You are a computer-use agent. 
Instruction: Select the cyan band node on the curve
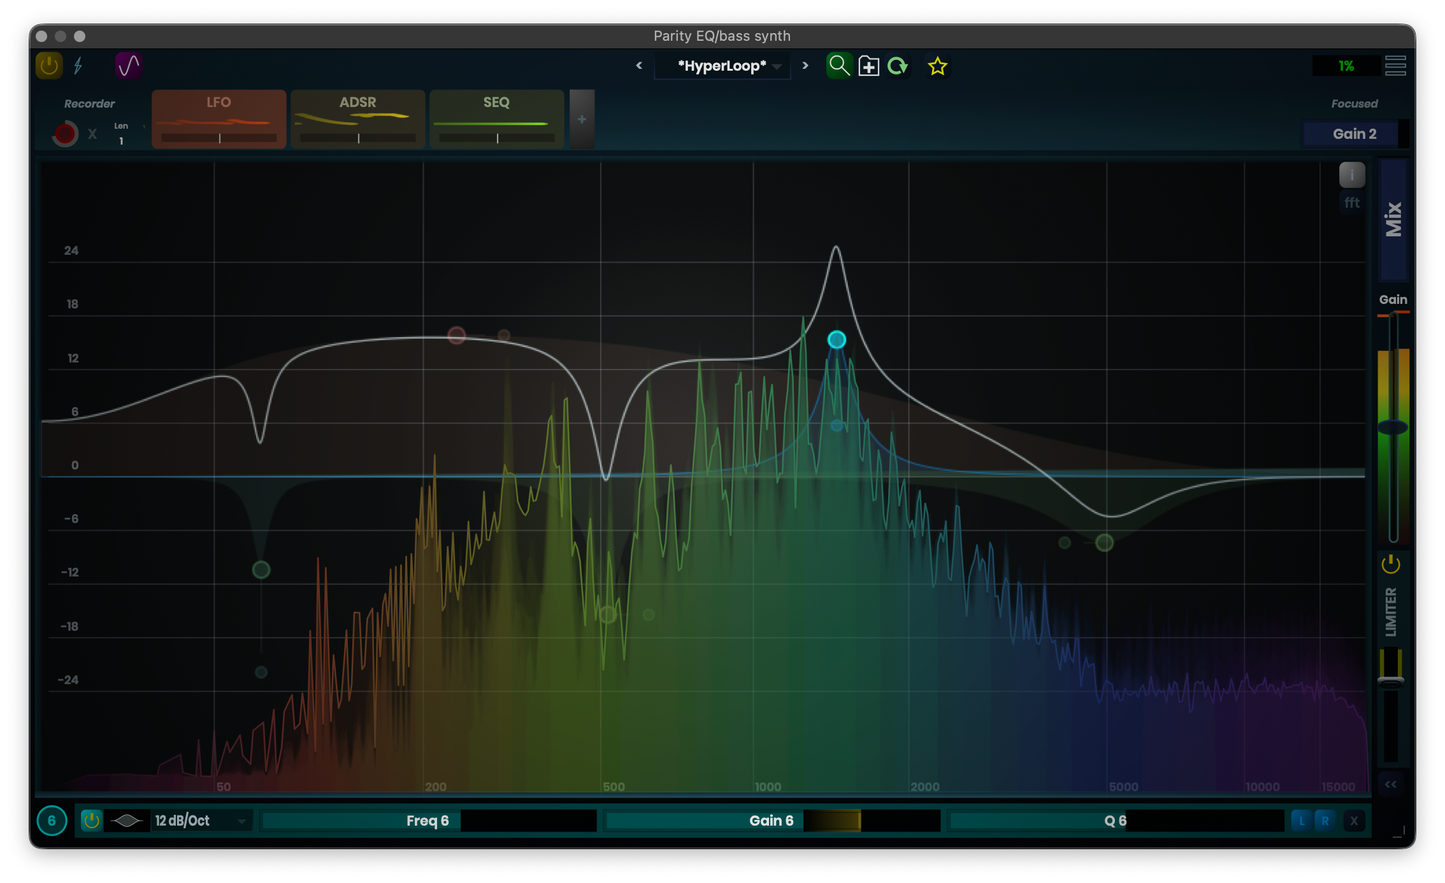(x=837, y=339)
